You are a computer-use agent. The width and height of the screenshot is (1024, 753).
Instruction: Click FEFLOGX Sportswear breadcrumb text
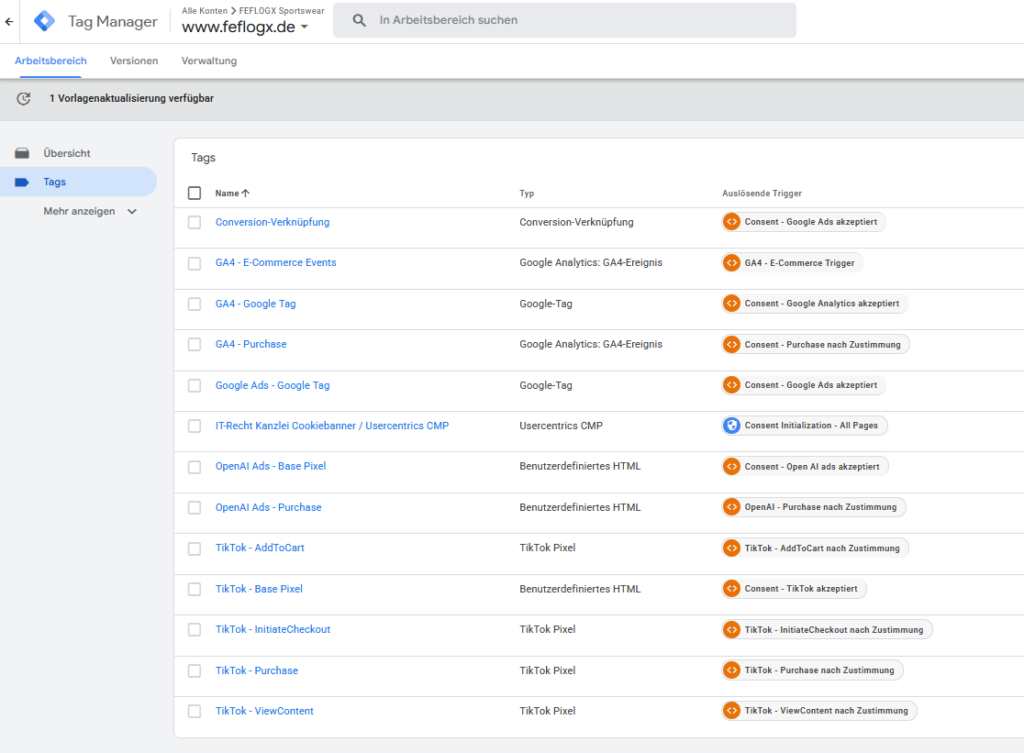[281, 10]
